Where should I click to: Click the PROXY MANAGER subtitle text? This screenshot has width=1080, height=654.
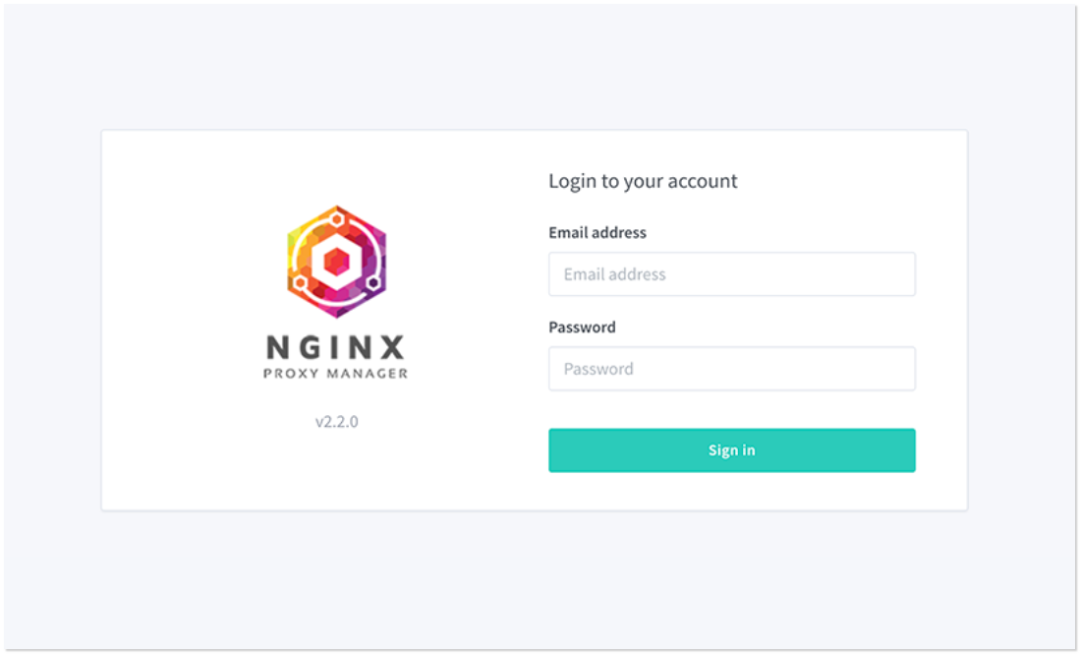336,374
